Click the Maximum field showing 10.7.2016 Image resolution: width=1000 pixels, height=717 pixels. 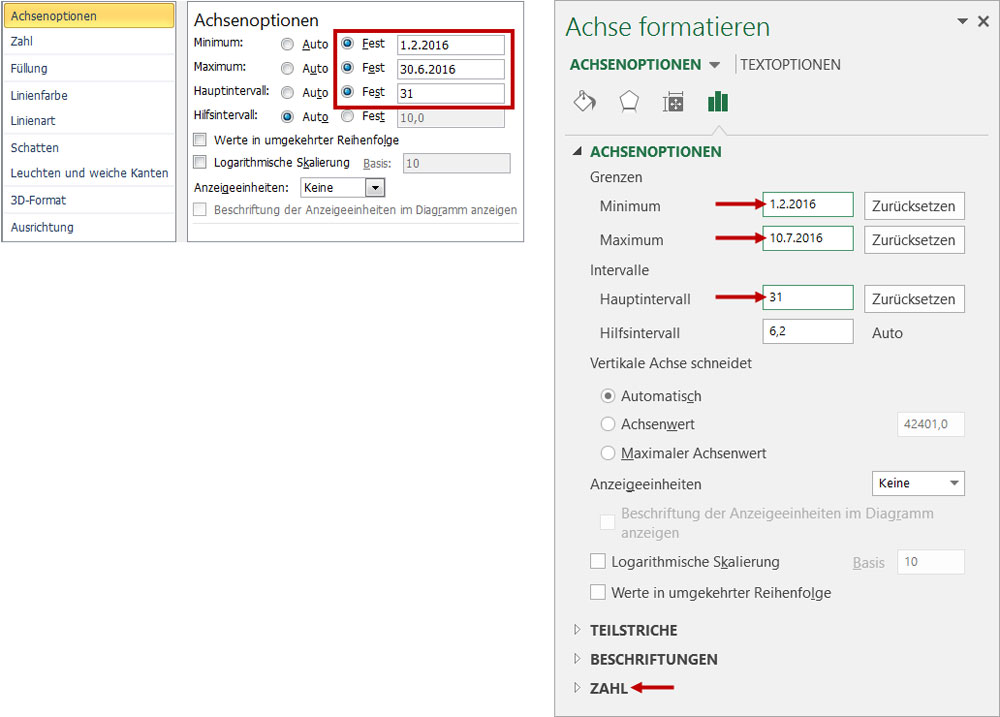(807, 238)
